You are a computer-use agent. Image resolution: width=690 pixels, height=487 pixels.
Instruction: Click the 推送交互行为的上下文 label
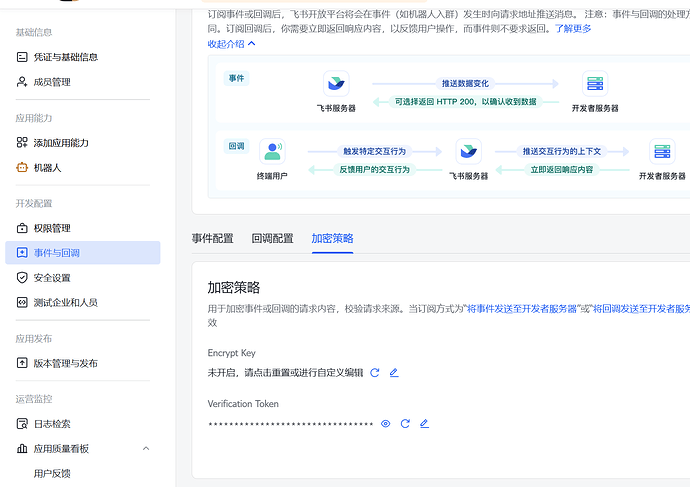point(562,151)
